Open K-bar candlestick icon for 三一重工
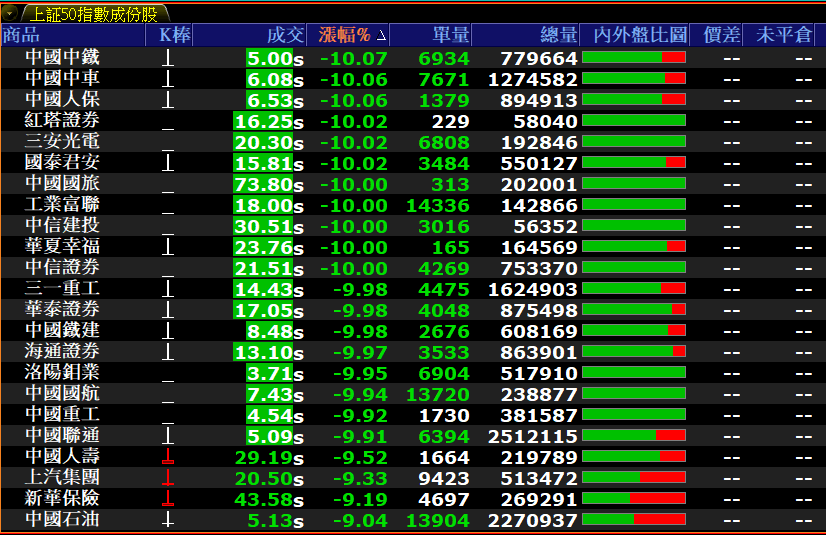This screenshot has width=826, height=535. 168,289
